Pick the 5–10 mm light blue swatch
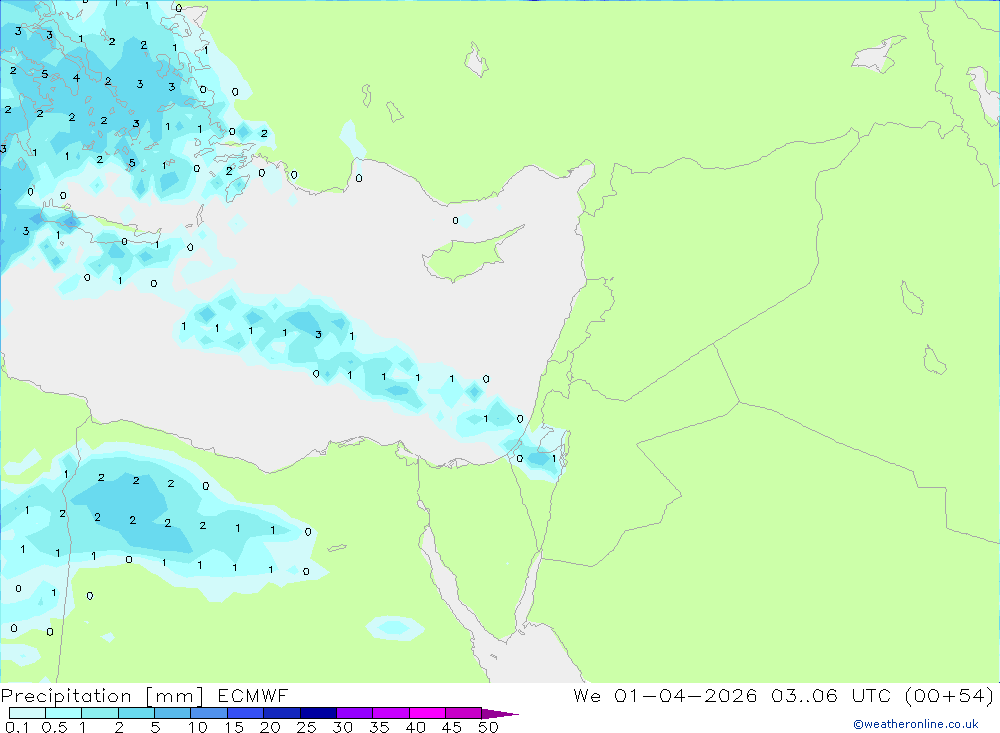 (x=173, y=713)
